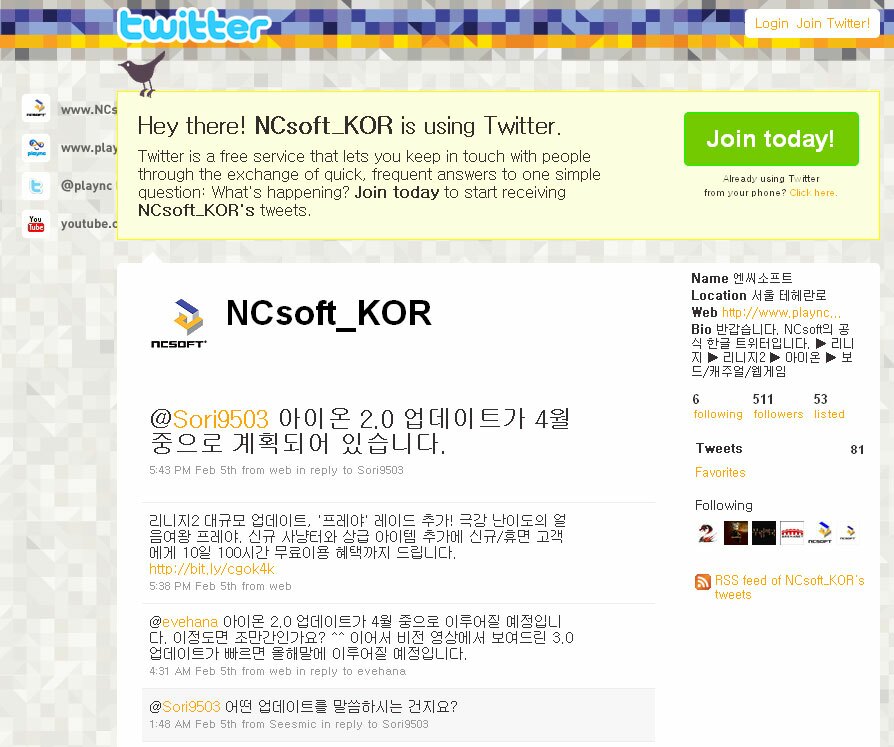Open the plaync web link in profile
Viewport: 894px width, 747px height.
(x=781, y=312)
